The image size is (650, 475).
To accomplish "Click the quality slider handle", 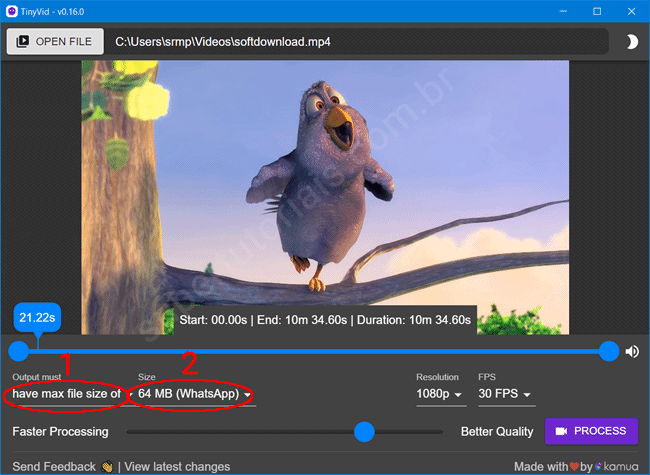I will 364,431.
